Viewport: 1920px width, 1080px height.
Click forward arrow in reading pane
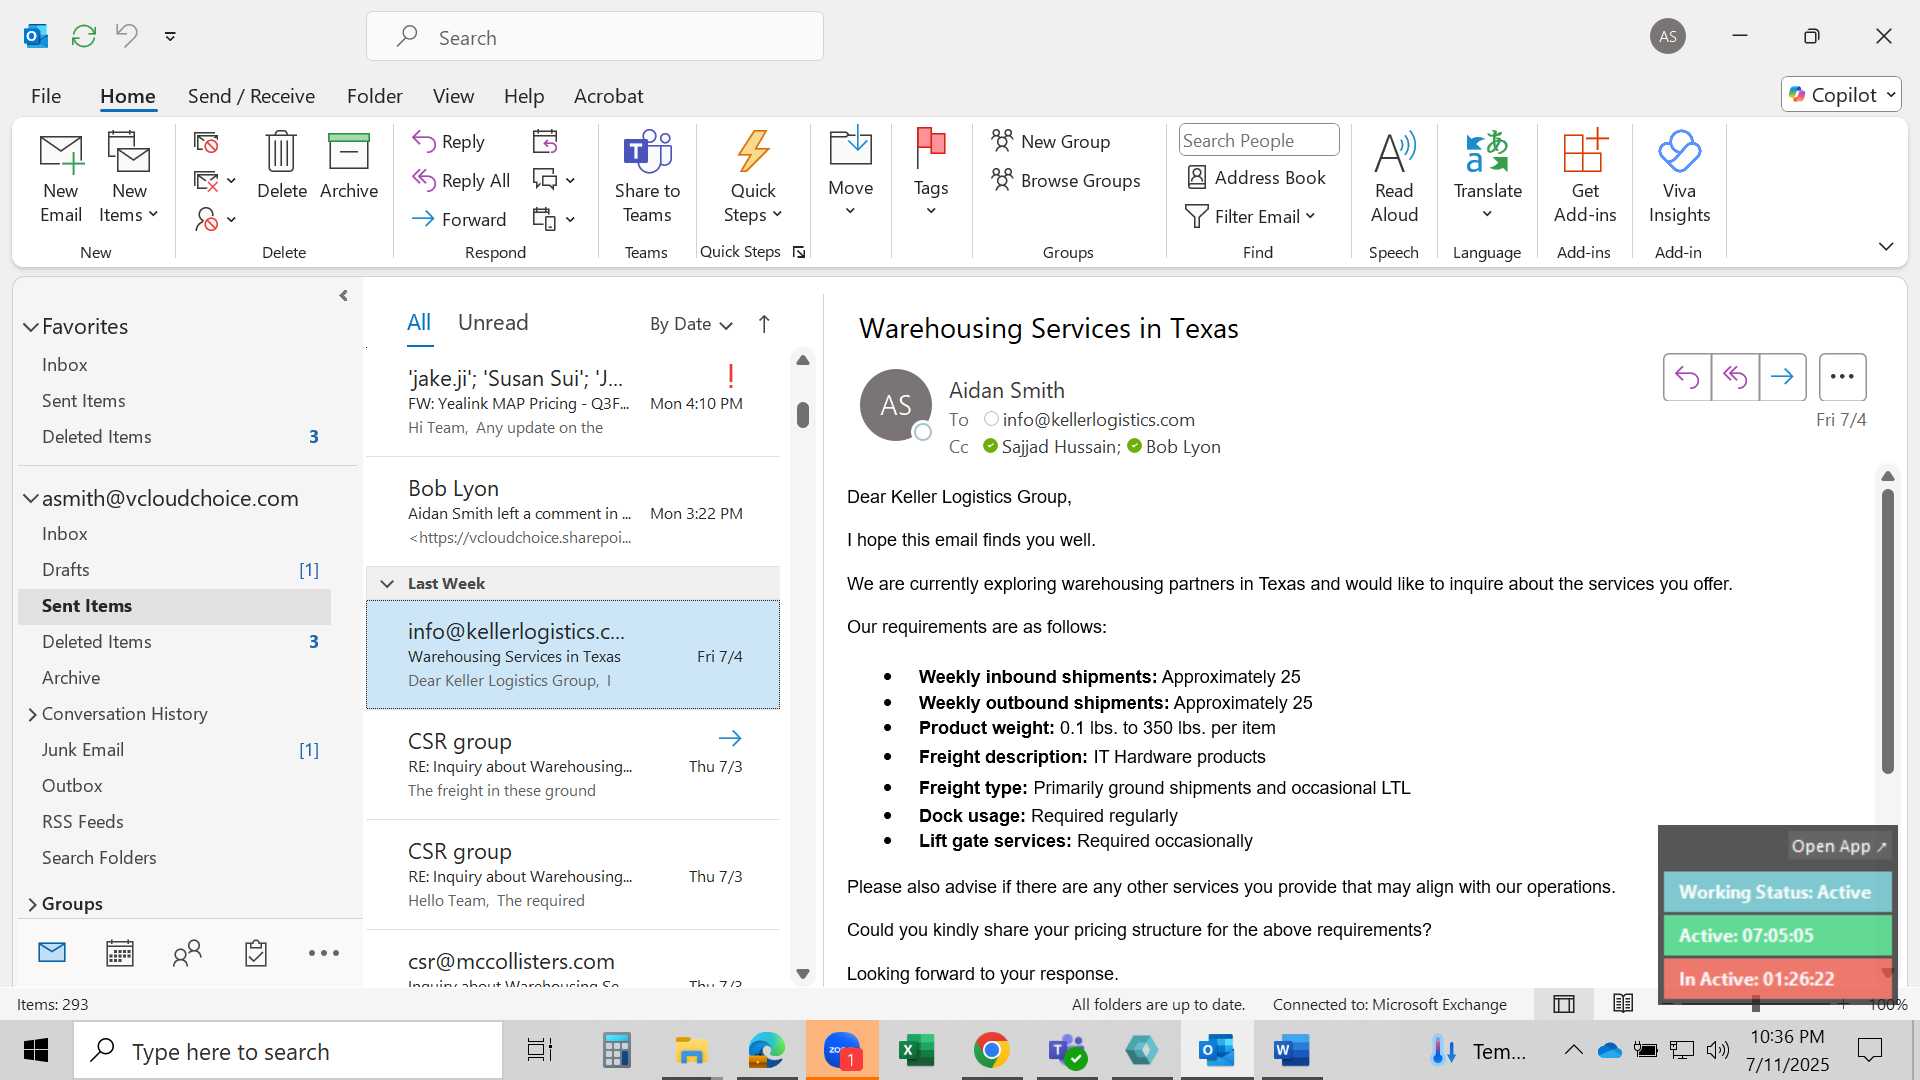(x=1783, y=377)
